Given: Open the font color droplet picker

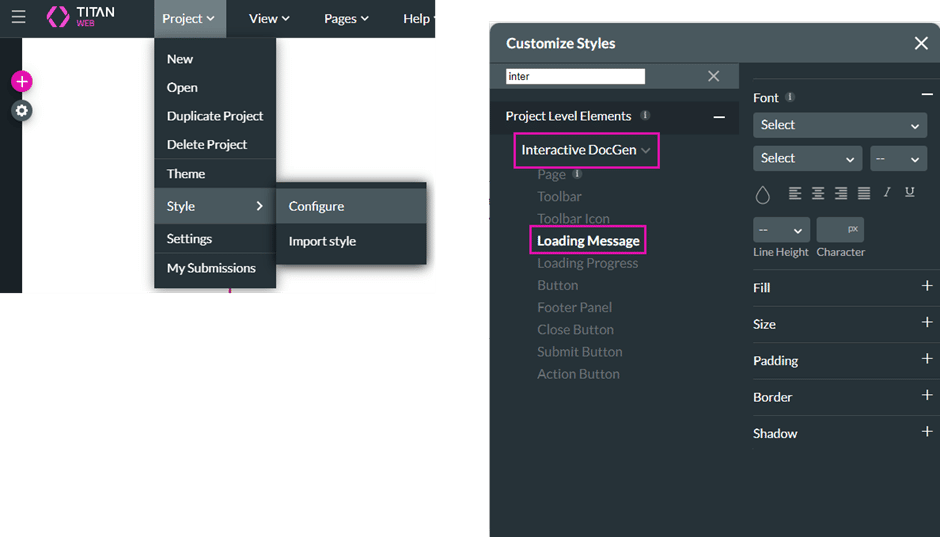Looking at the screenshot, I should [x=762, y=194].
